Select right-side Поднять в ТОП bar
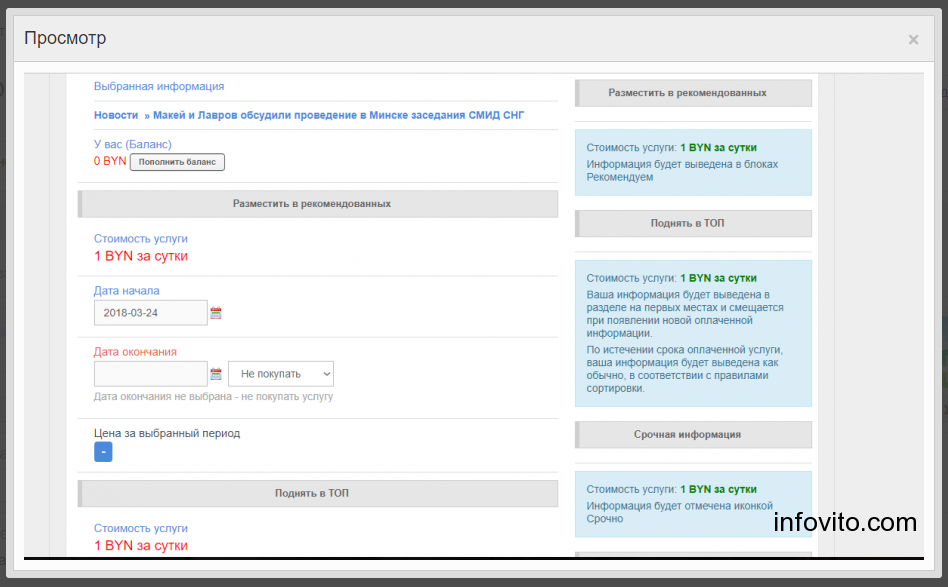The image size is (948, 587). [693, 223]
